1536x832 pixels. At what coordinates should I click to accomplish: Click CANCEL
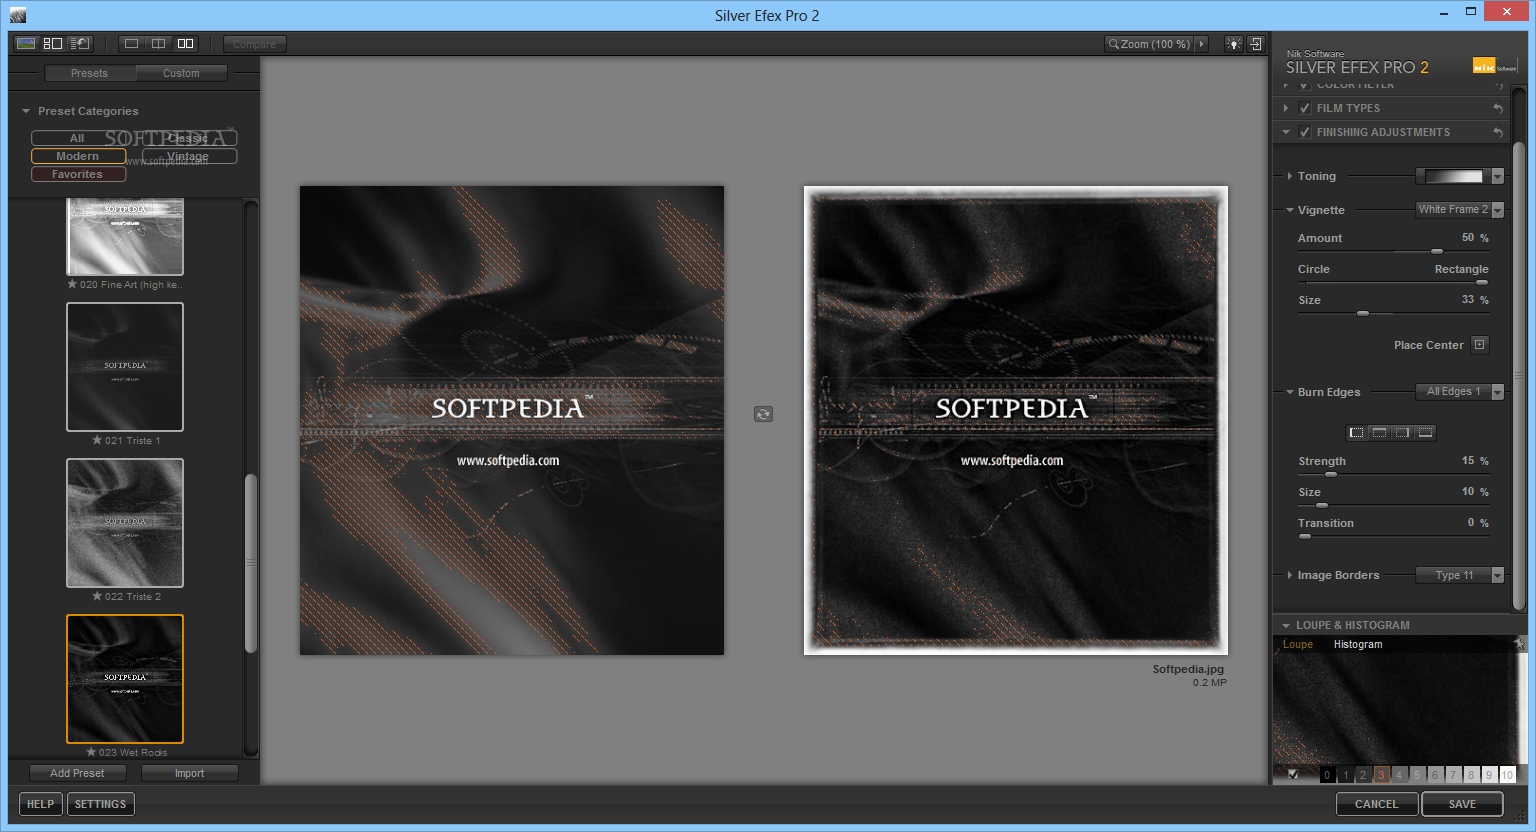coord(1377,804)
